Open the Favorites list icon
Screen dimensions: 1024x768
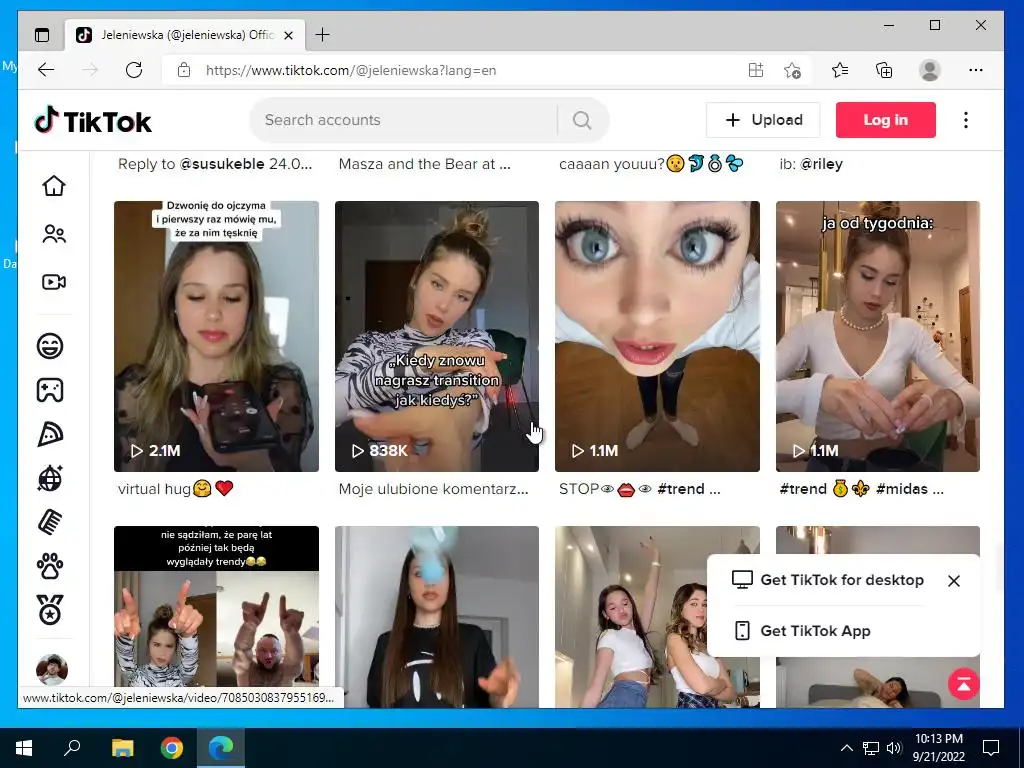[840, 70]
